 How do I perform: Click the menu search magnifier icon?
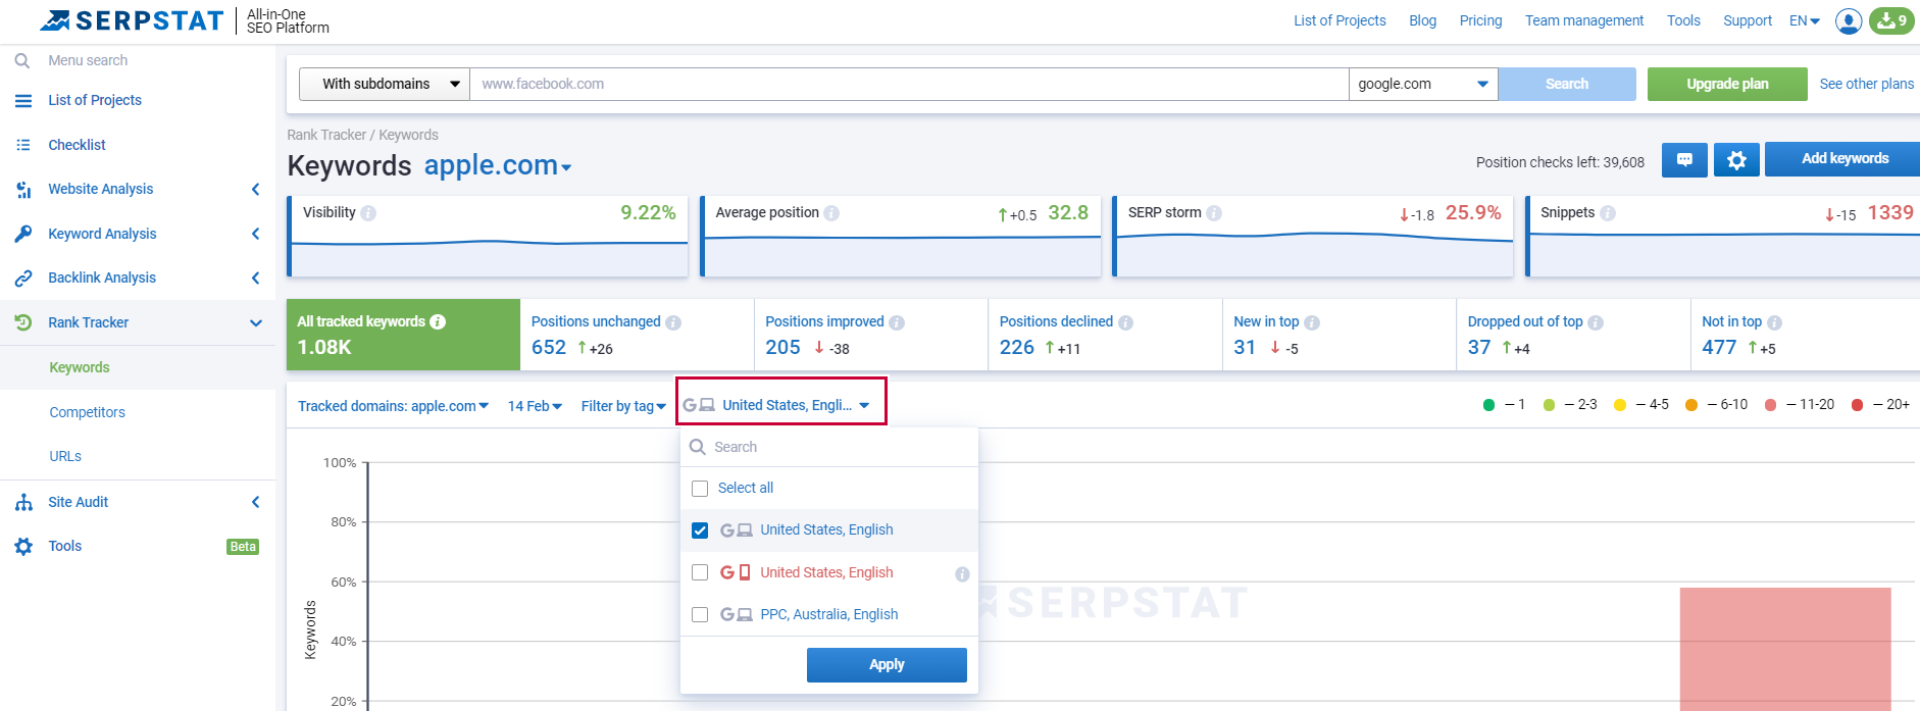click(22, 61)
